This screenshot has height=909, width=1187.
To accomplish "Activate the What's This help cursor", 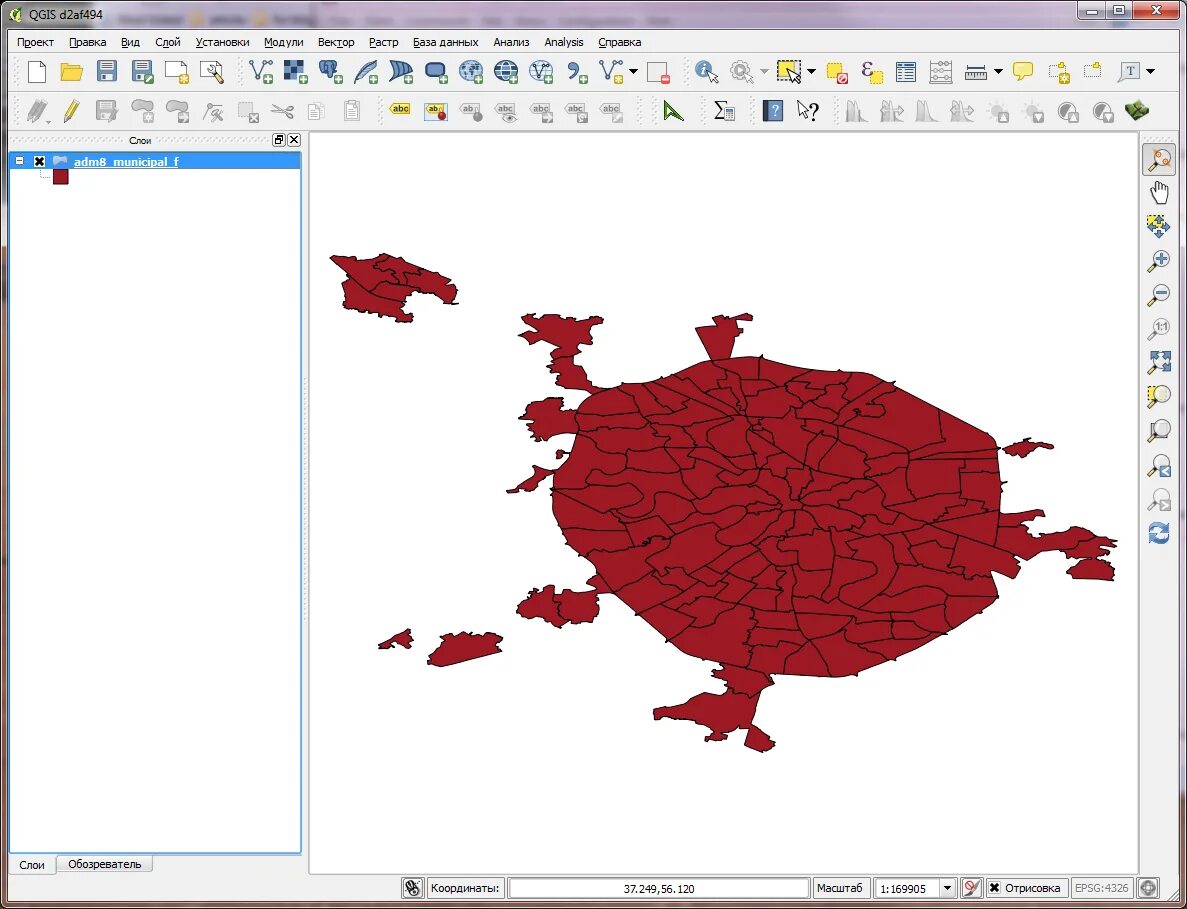I will coord(808,111).
